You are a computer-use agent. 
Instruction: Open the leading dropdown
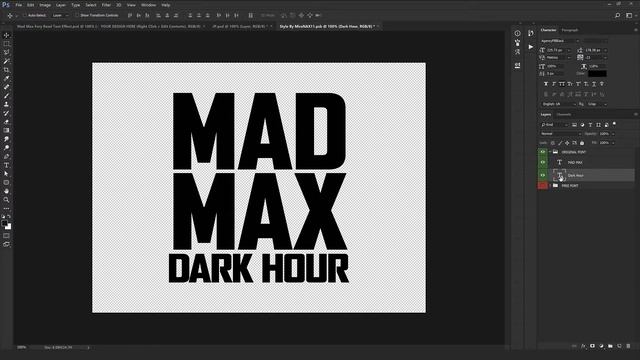click(x=605, y=50)
